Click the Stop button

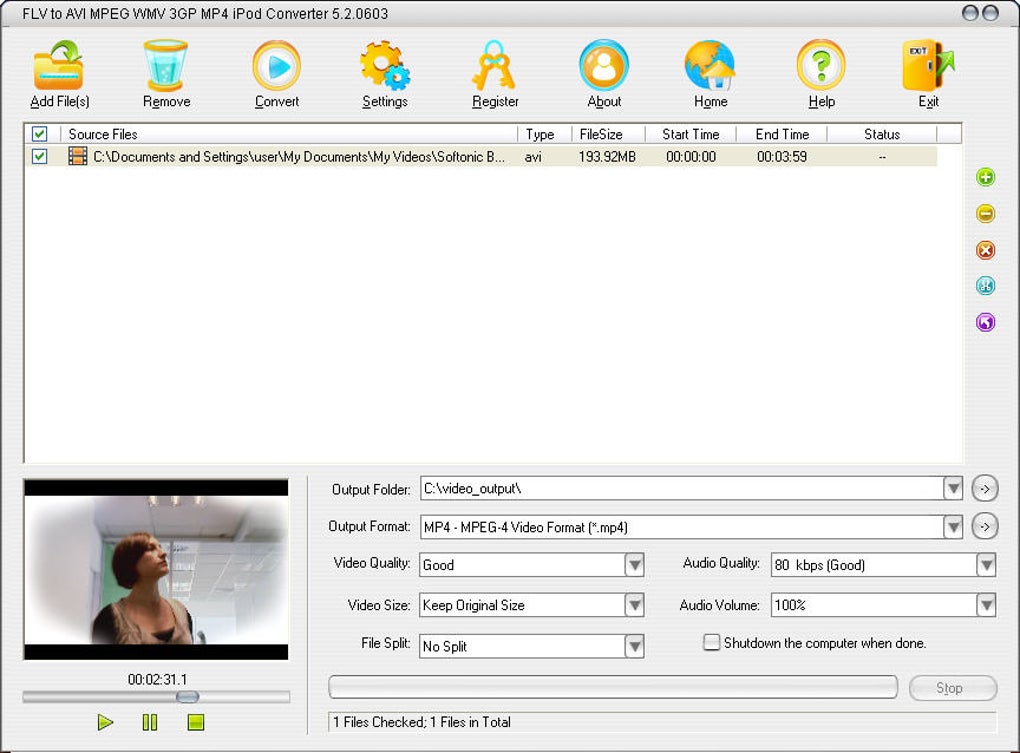click(952, 688)
